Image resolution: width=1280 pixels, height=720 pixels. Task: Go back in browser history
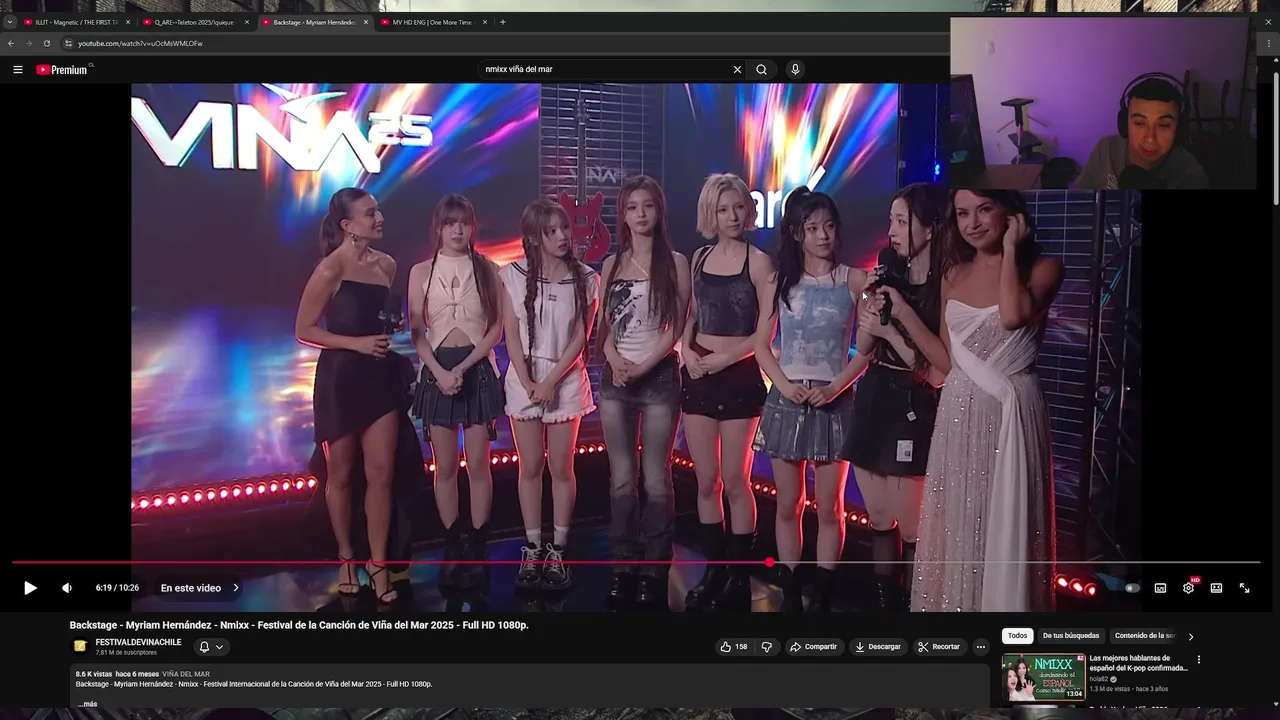11,43
